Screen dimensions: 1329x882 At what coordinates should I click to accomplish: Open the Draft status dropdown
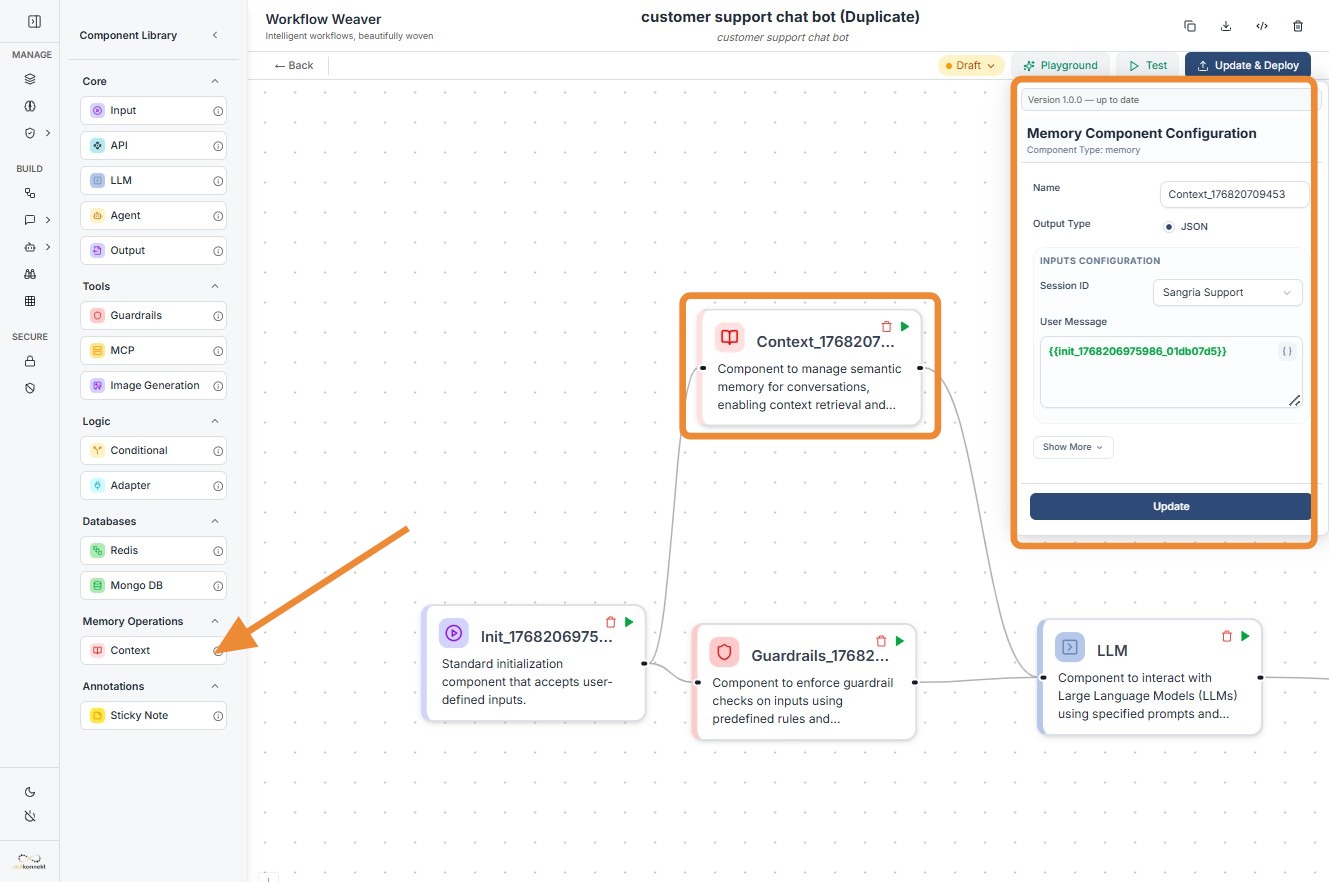[x=970, y=66]
